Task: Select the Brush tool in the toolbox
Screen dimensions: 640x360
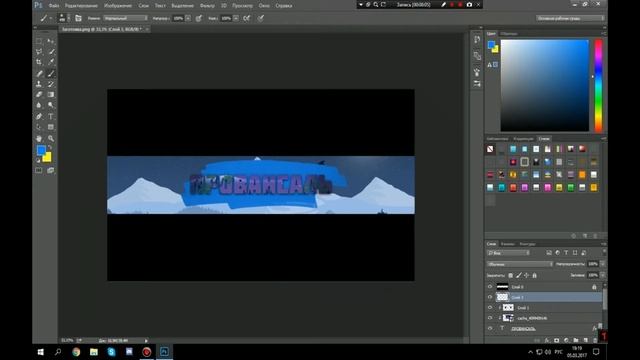Action: (x=51, y=74)
